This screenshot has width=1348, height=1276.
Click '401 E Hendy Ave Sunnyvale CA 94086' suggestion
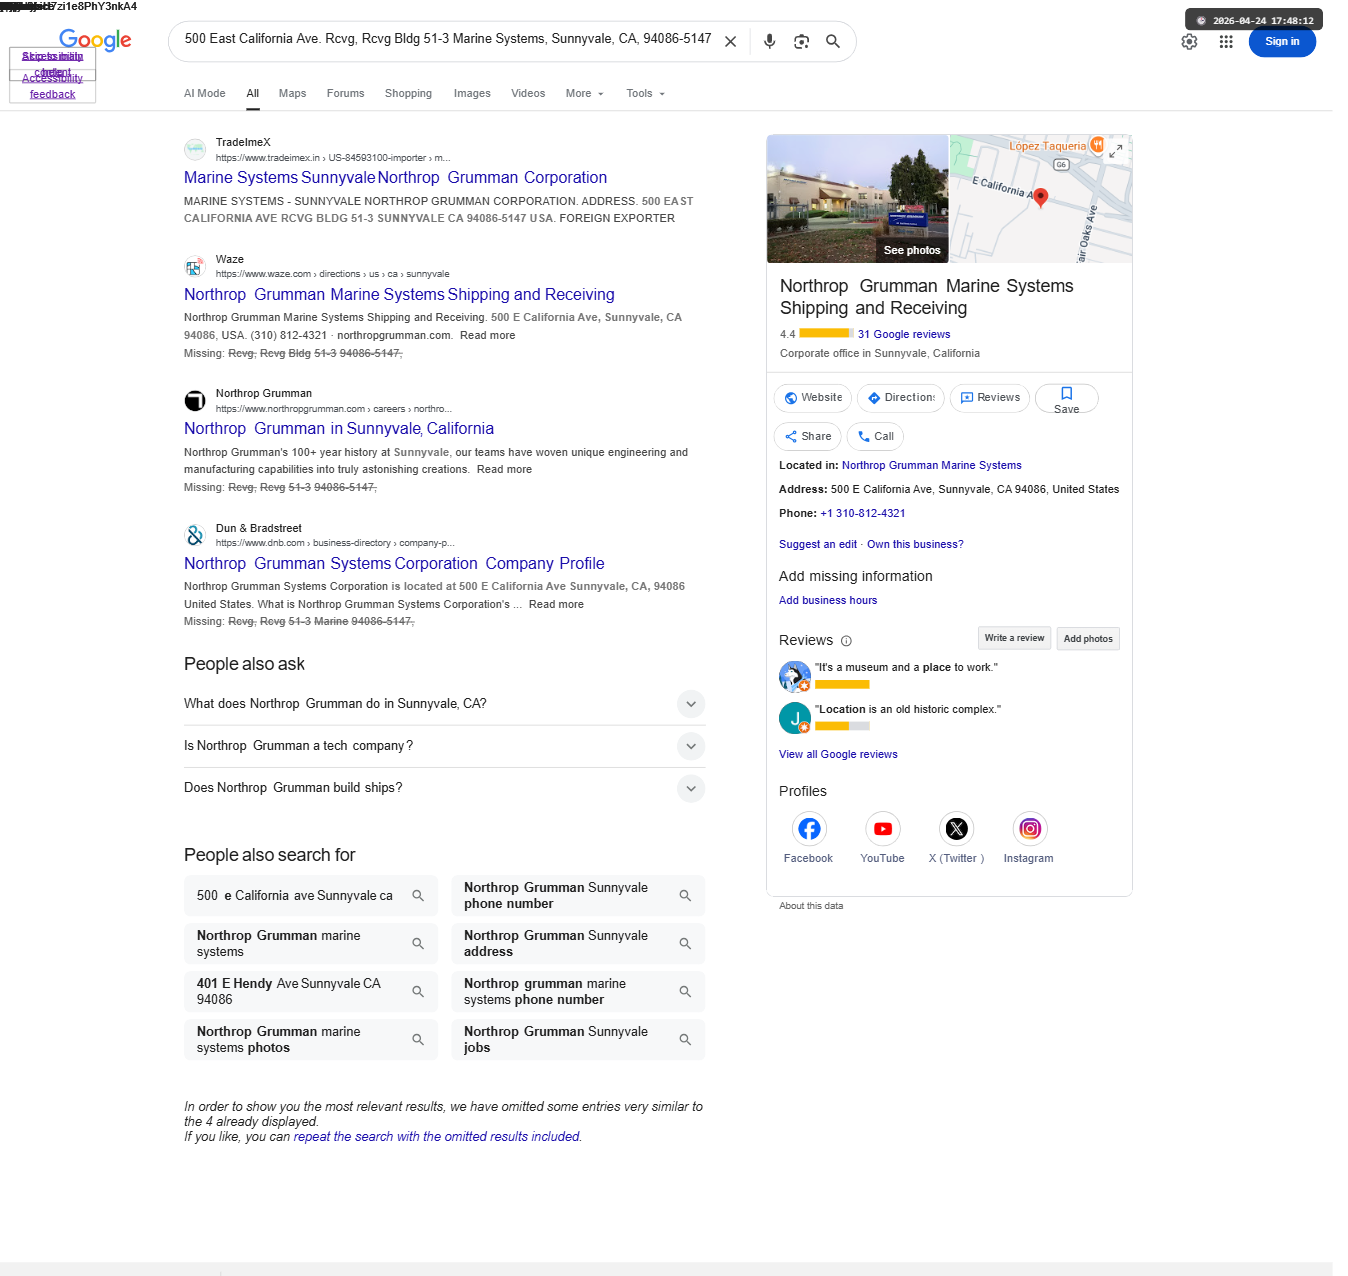pyautogui.click(x=311, y=992)
